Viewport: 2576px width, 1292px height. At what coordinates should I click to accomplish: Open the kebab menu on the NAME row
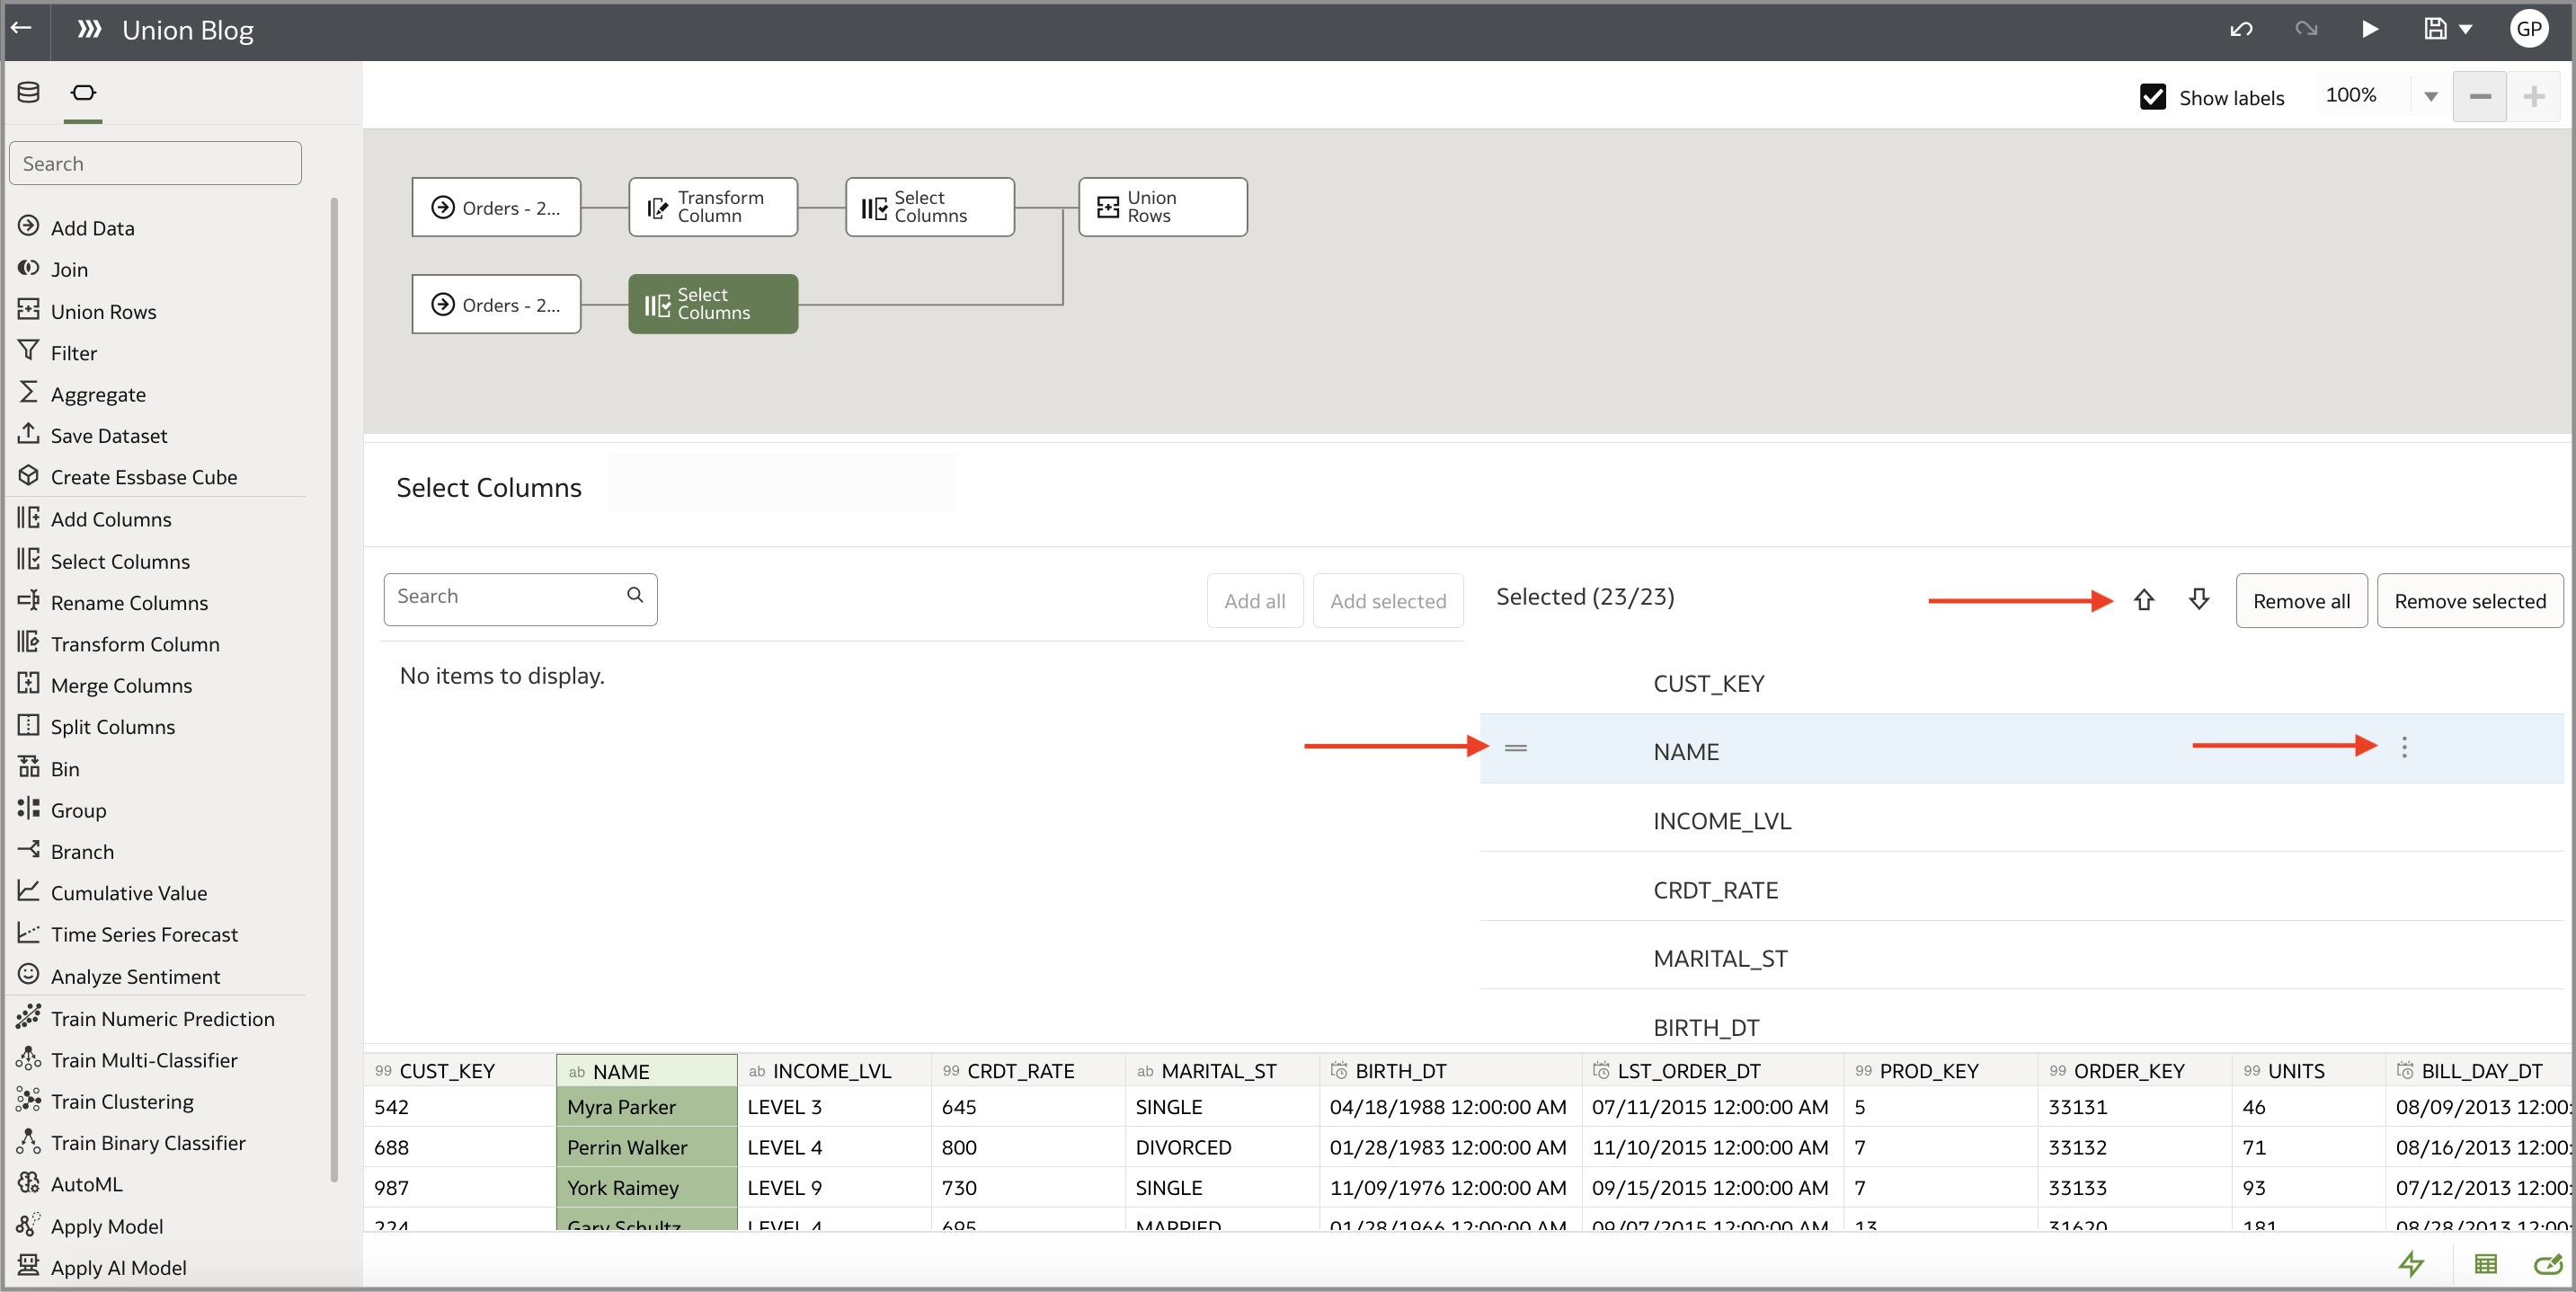(2404, 747)
